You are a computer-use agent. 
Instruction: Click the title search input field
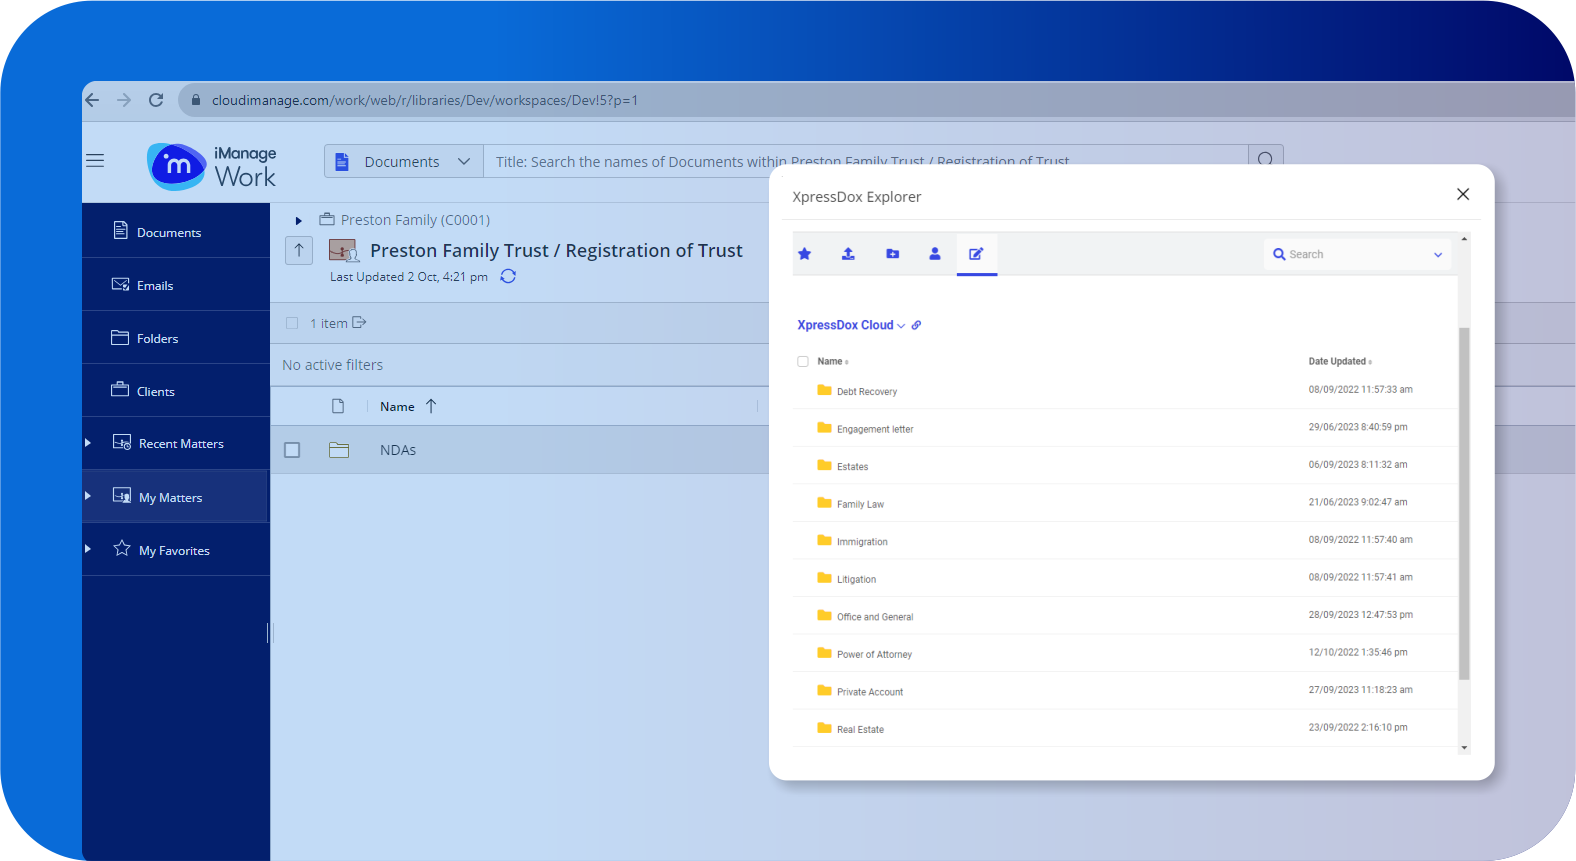(866, 162)
